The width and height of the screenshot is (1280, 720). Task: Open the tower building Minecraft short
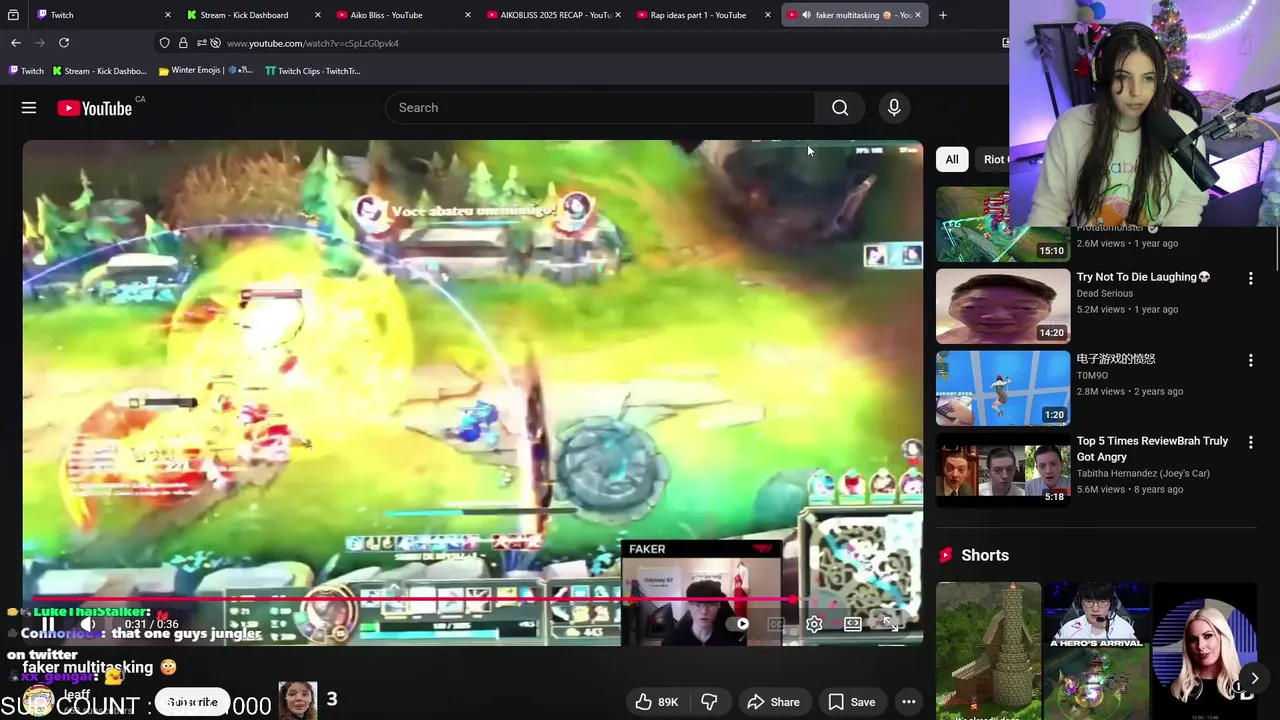coord(988,651)
